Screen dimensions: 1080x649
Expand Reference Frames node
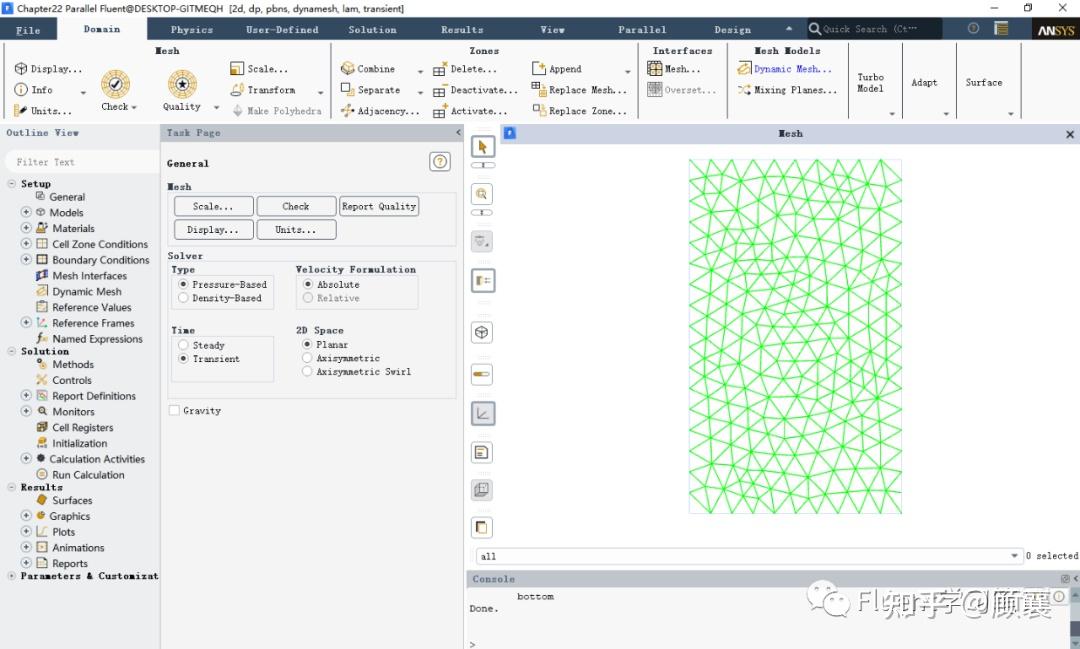pos(26,322)
